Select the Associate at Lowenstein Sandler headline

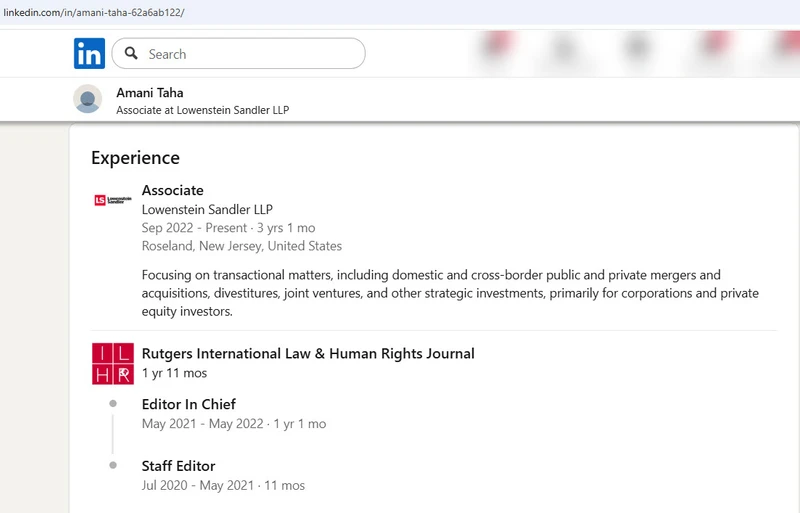202,110
